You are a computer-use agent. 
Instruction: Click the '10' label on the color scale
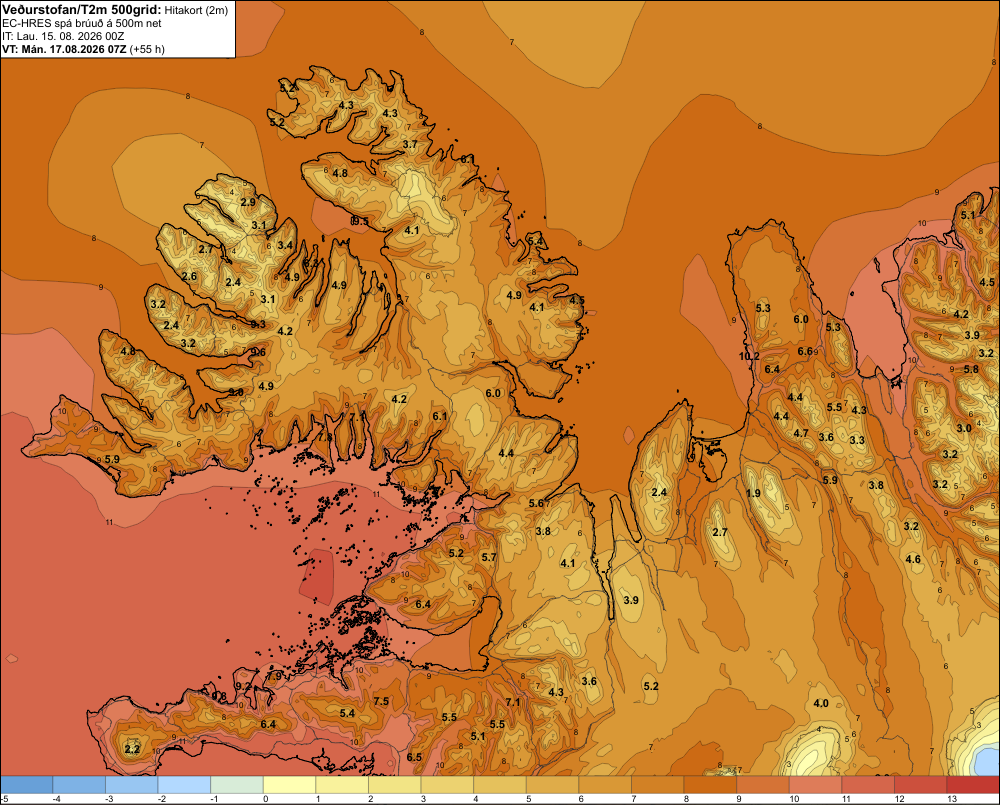click(795, 799)
